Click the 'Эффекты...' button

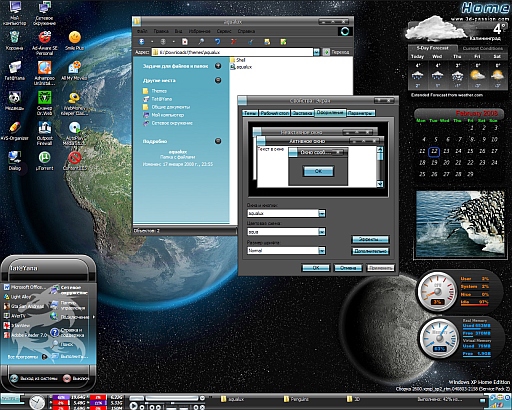point(370,239)
